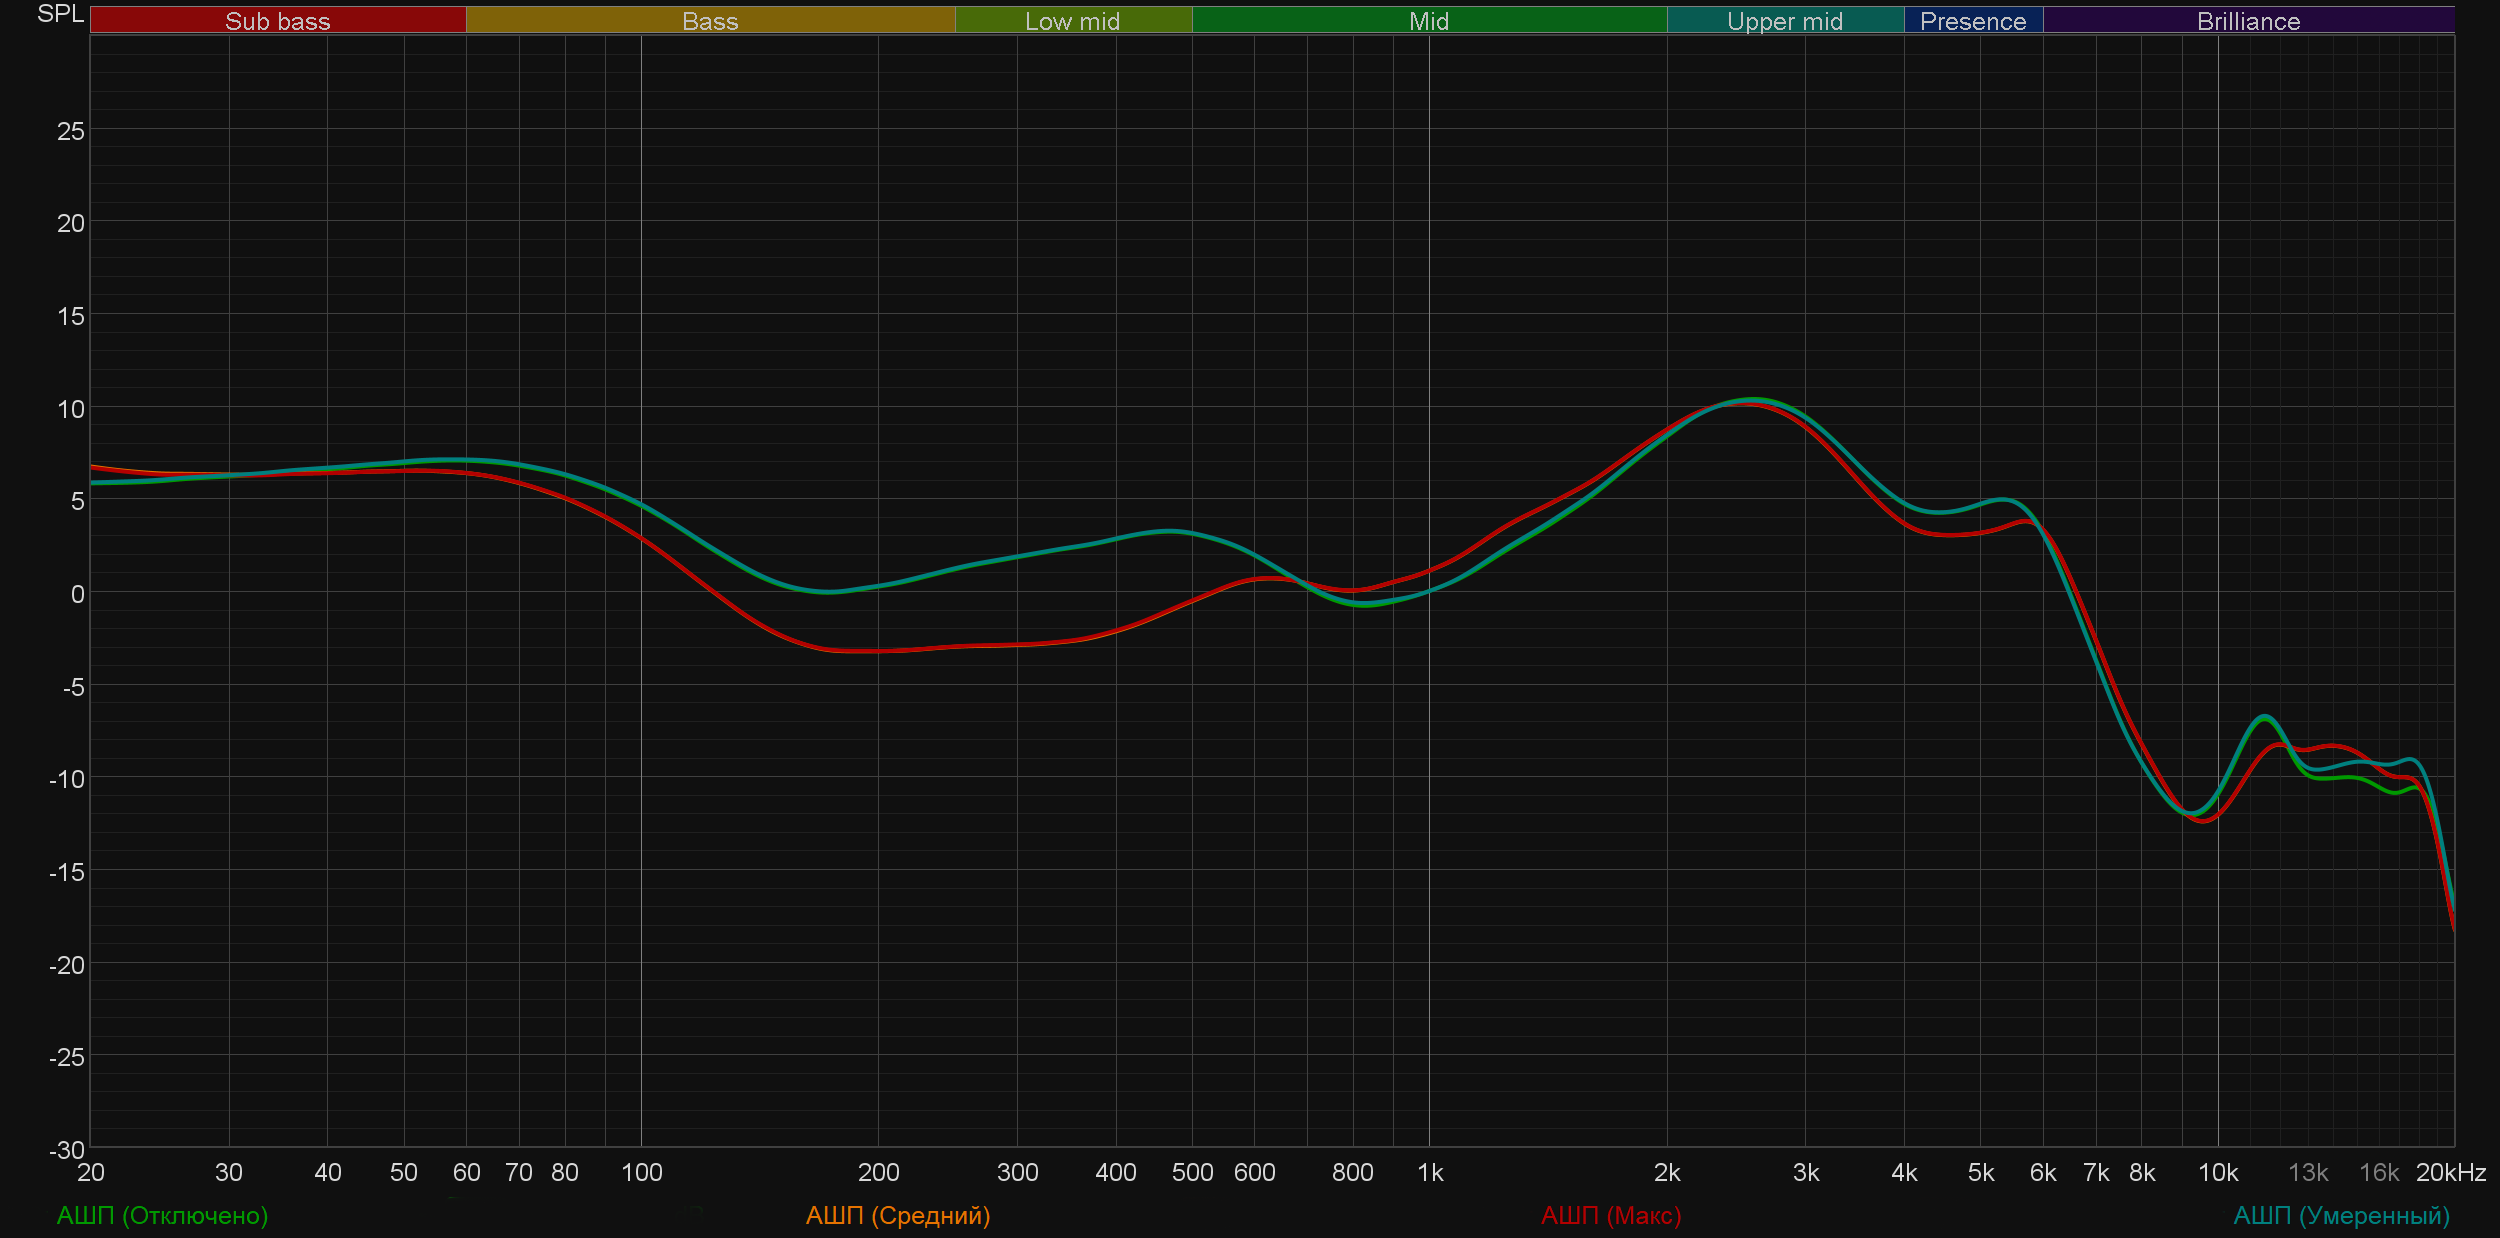The height and width of the screenshot is (1238, 2500).
Task: Click the Sub bass band header
Action: 277,21
